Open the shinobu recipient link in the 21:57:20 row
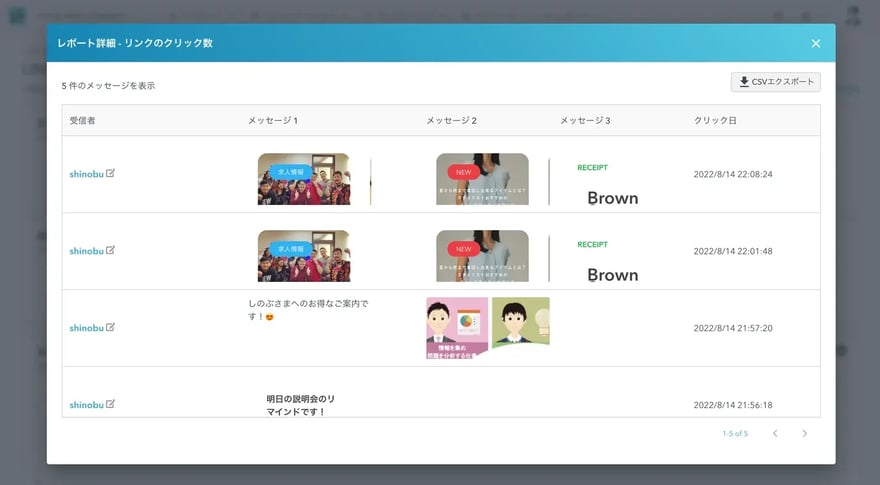The height and width of the screenshot is (485, 880). coord(86,328)
